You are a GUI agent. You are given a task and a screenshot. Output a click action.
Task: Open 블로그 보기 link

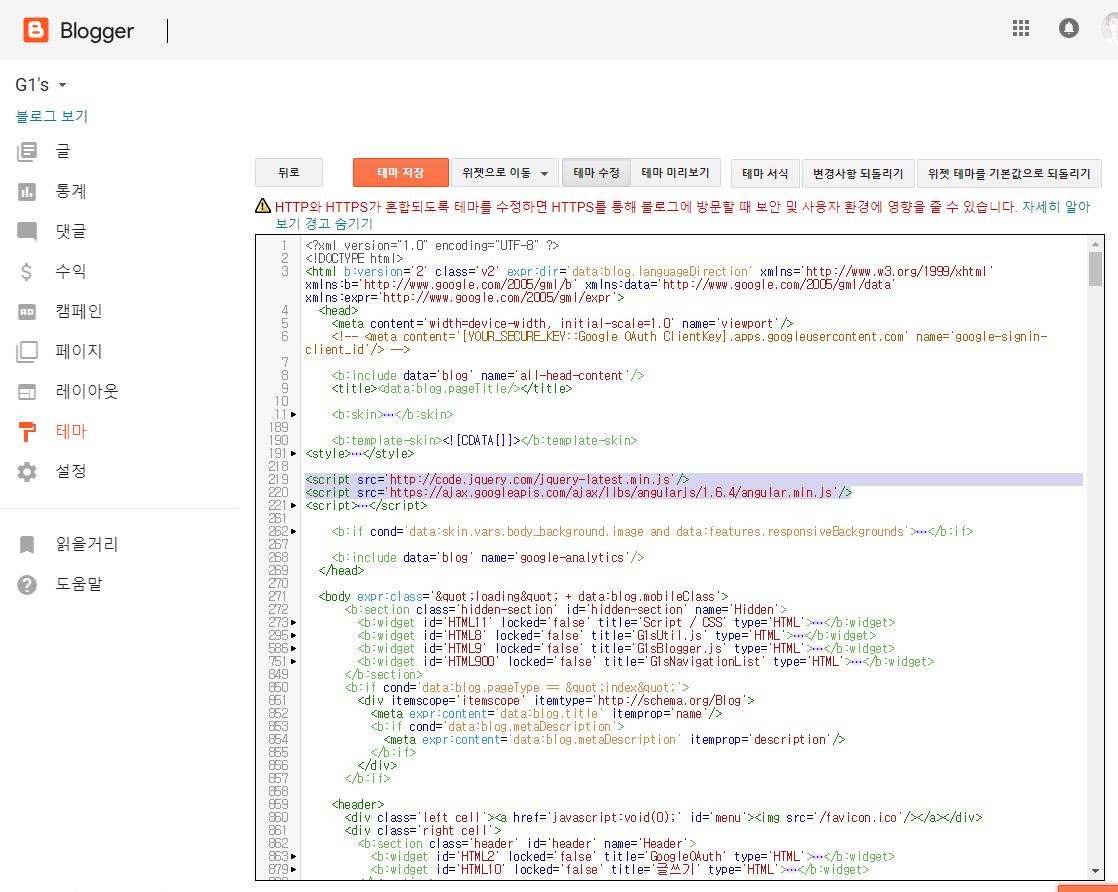(51, 116)
